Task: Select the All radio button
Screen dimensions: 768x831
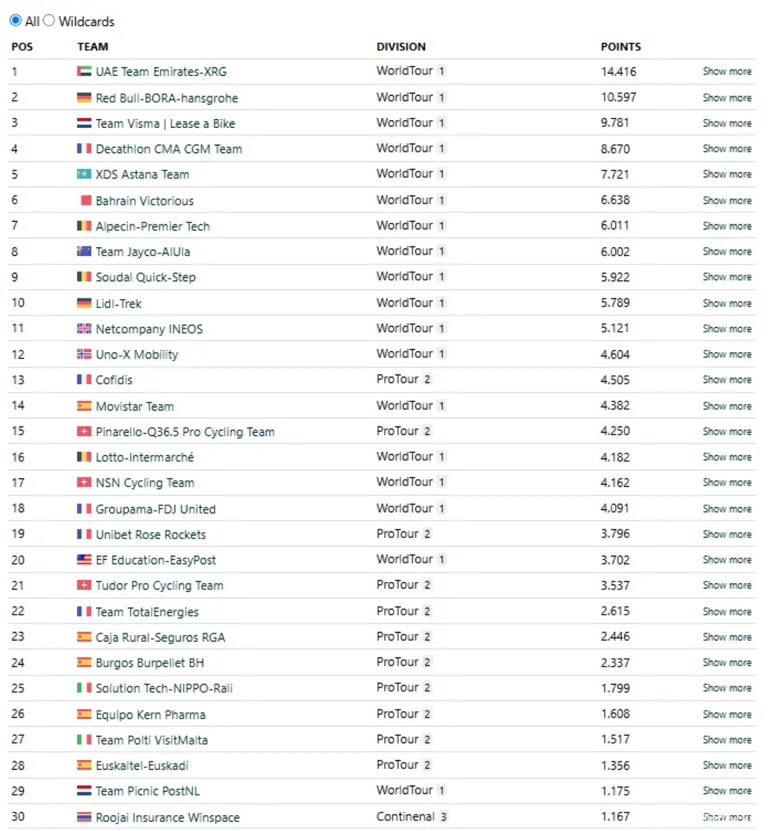Action: 16,21
